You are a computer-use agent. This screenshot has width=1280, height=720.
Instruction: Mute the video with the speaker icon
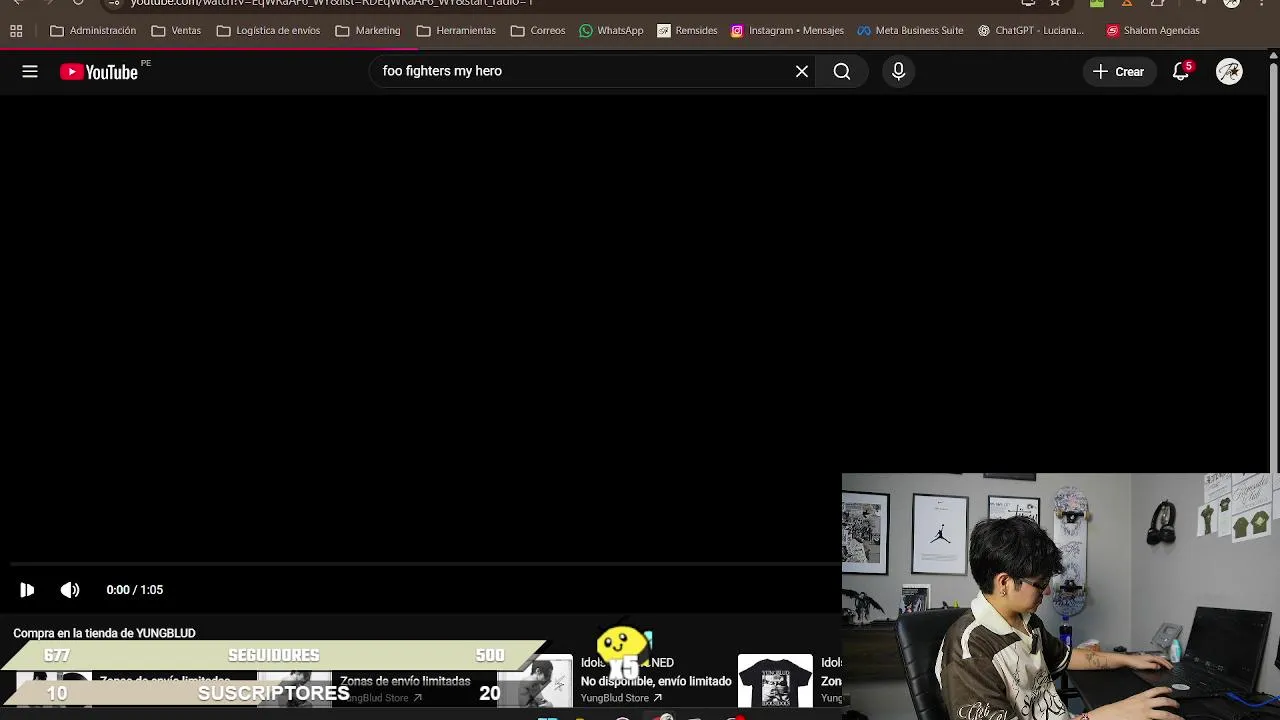(70, 590)
